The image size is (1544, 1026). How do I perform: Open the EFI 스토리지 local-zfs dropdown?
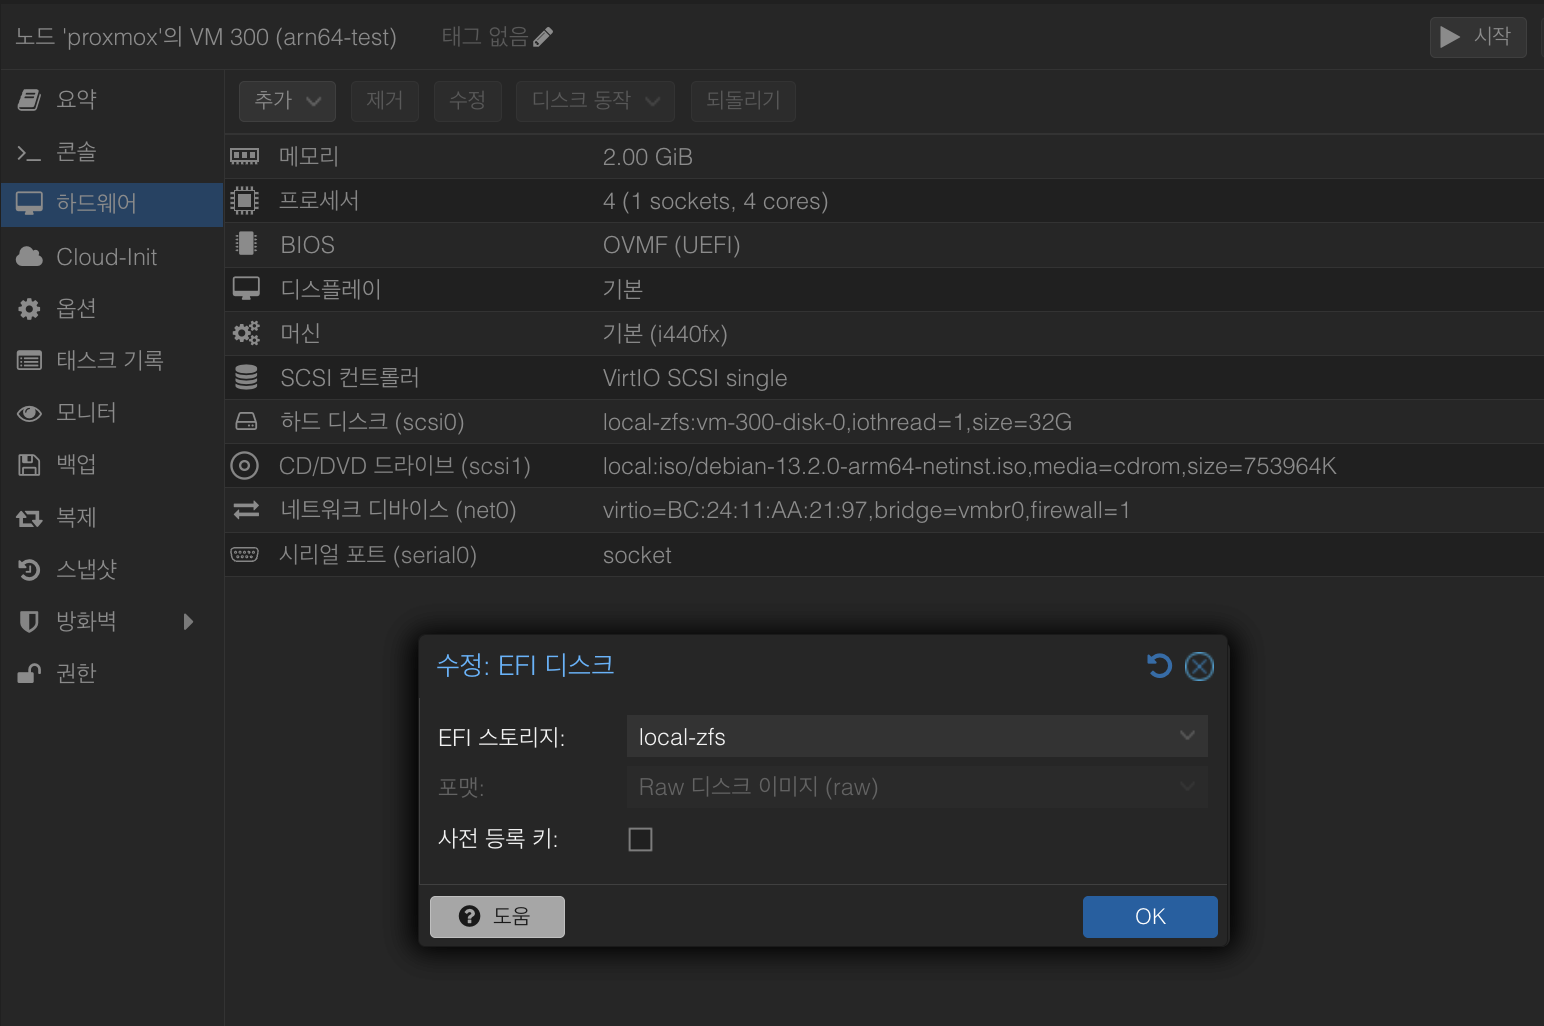click(916, 737)
